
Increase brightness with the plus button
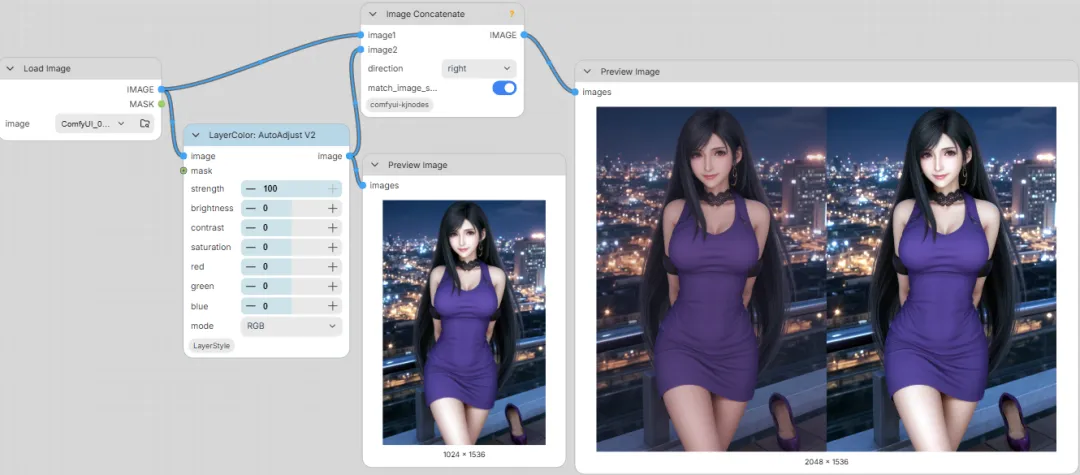point(333,208)
